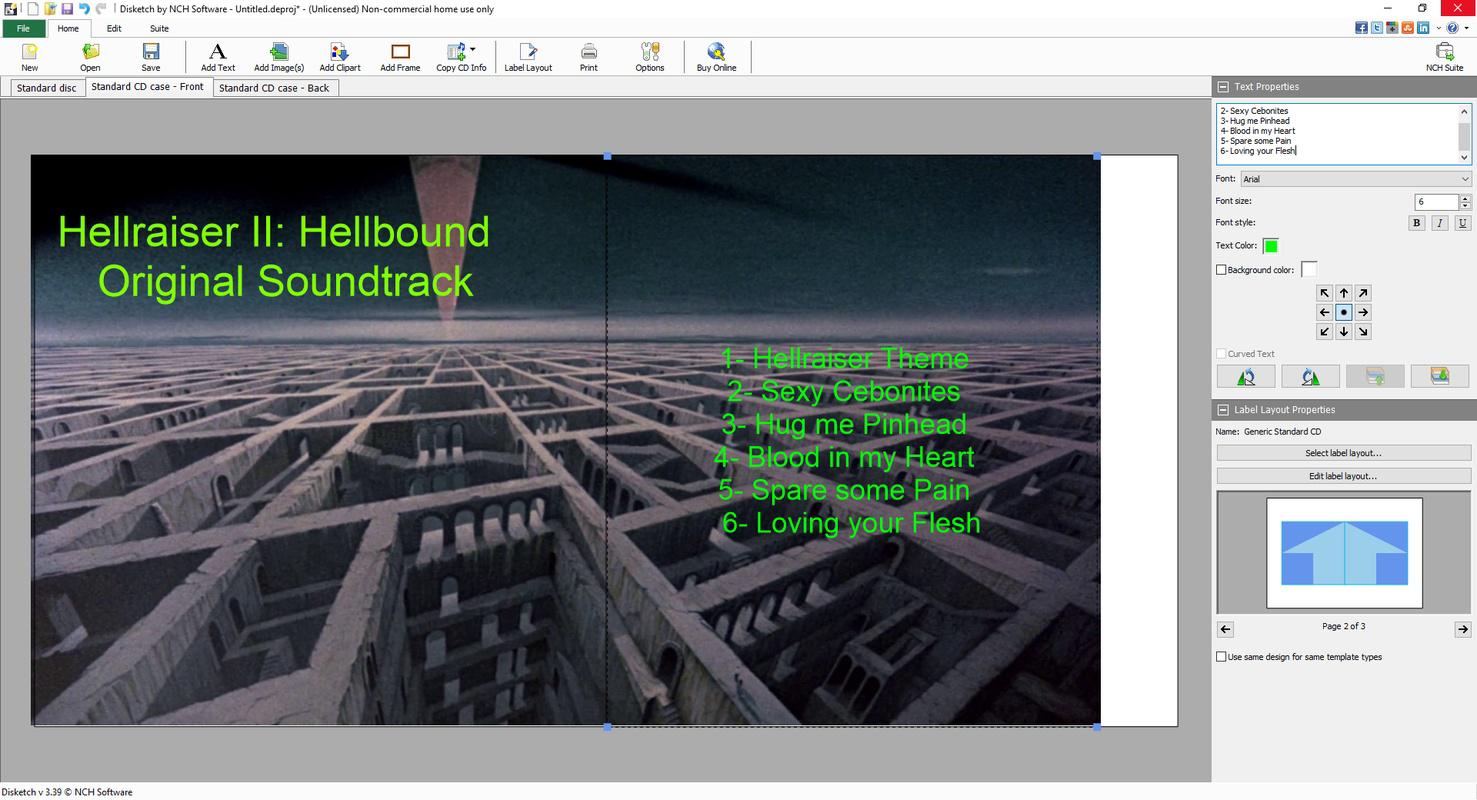Increase font size with up stepper
Viewport: 1477px width, 800px height.
pos(1466,198)
